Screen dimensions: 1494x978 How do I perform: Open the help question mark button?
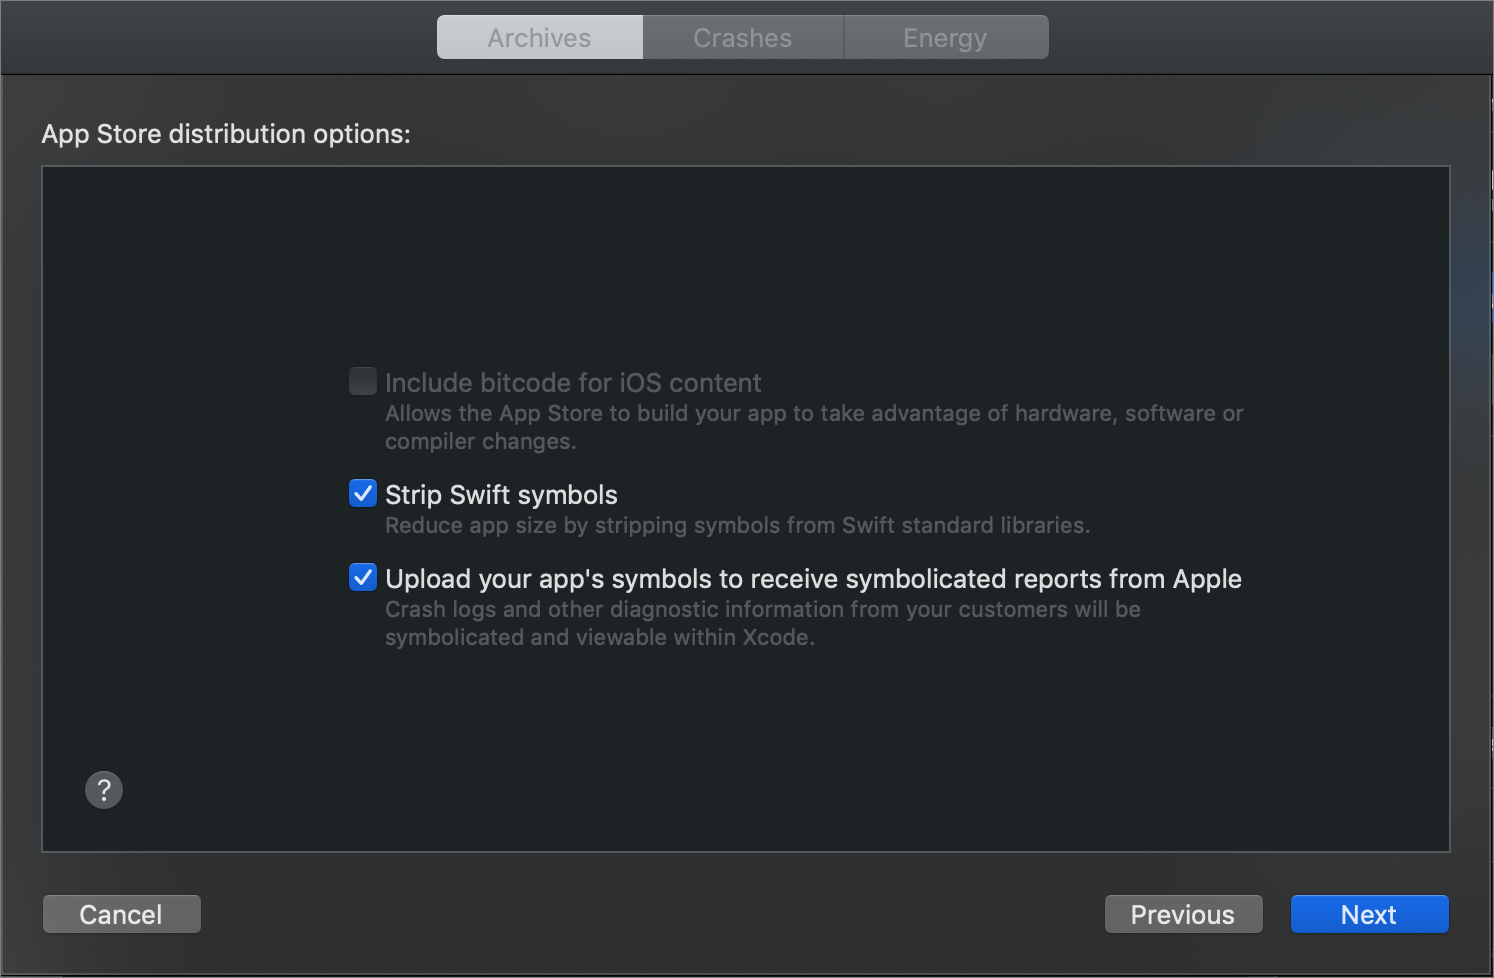click(104, 790)
